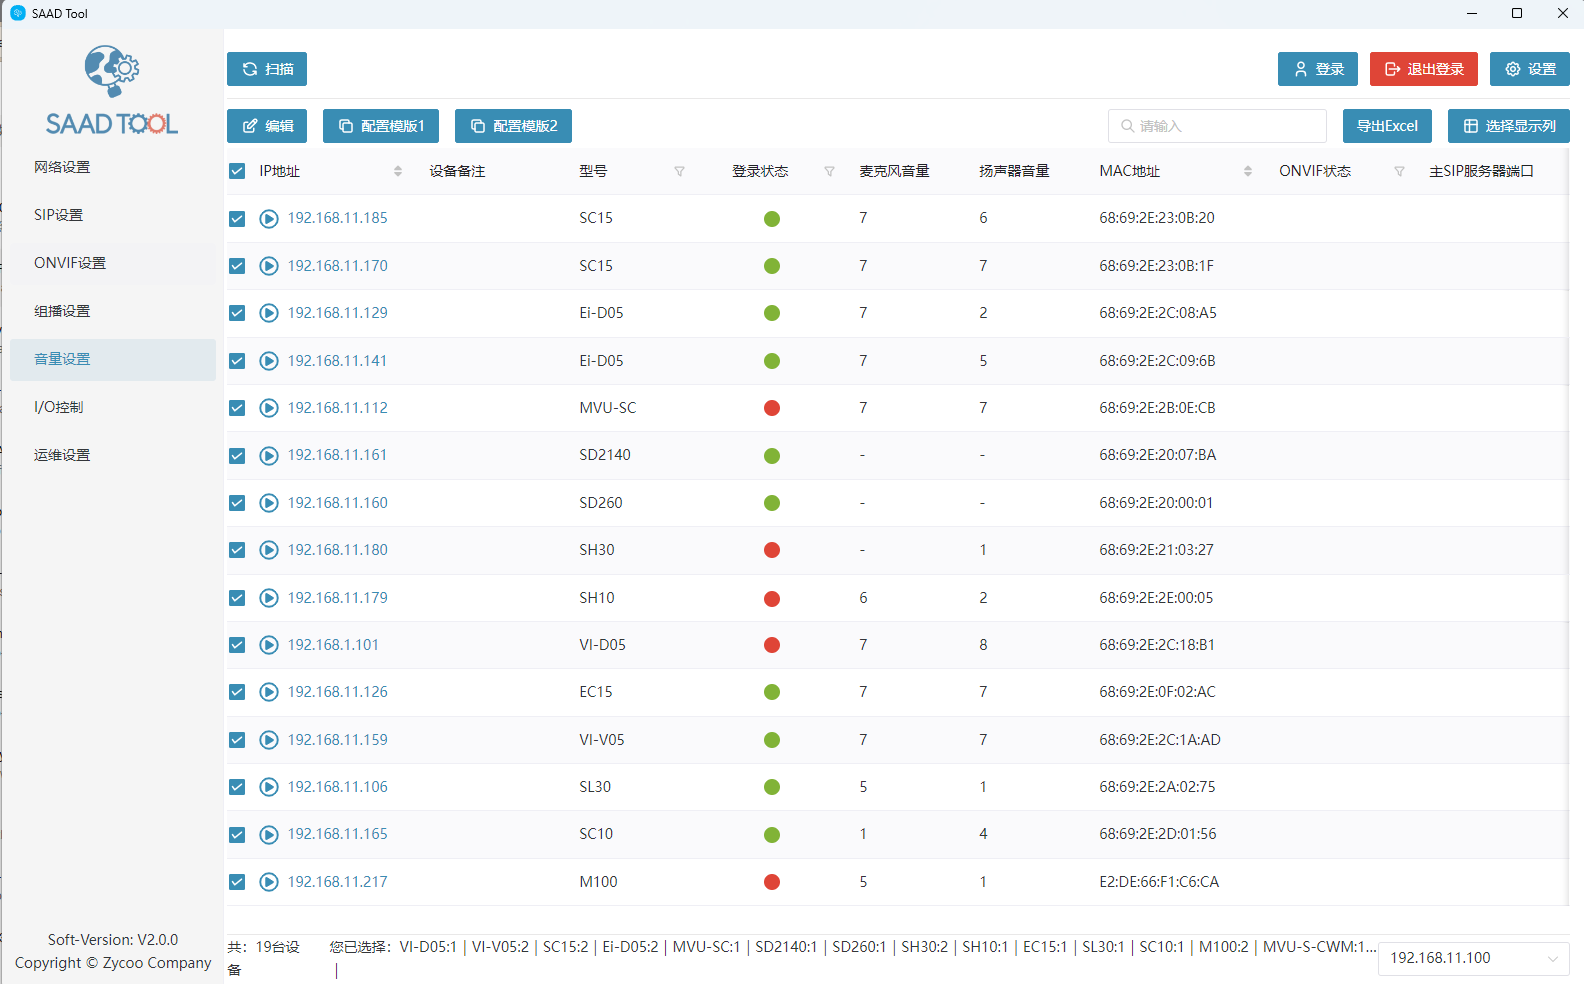Click the play icon beside 192.168.11.185
The width and height of the screenshot is (1584, 984).
(269, 219)
